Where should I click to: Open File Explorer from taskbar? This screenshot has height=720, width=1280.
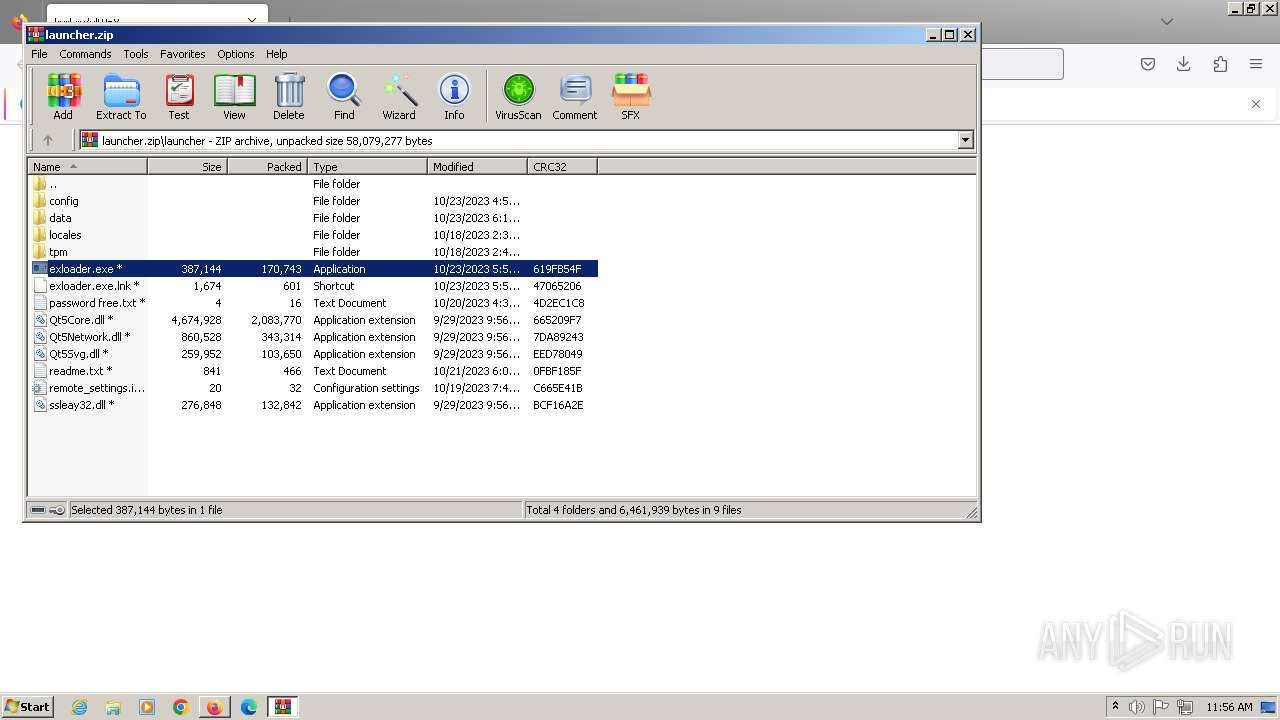pyautogui.click(x=113, y=707)
